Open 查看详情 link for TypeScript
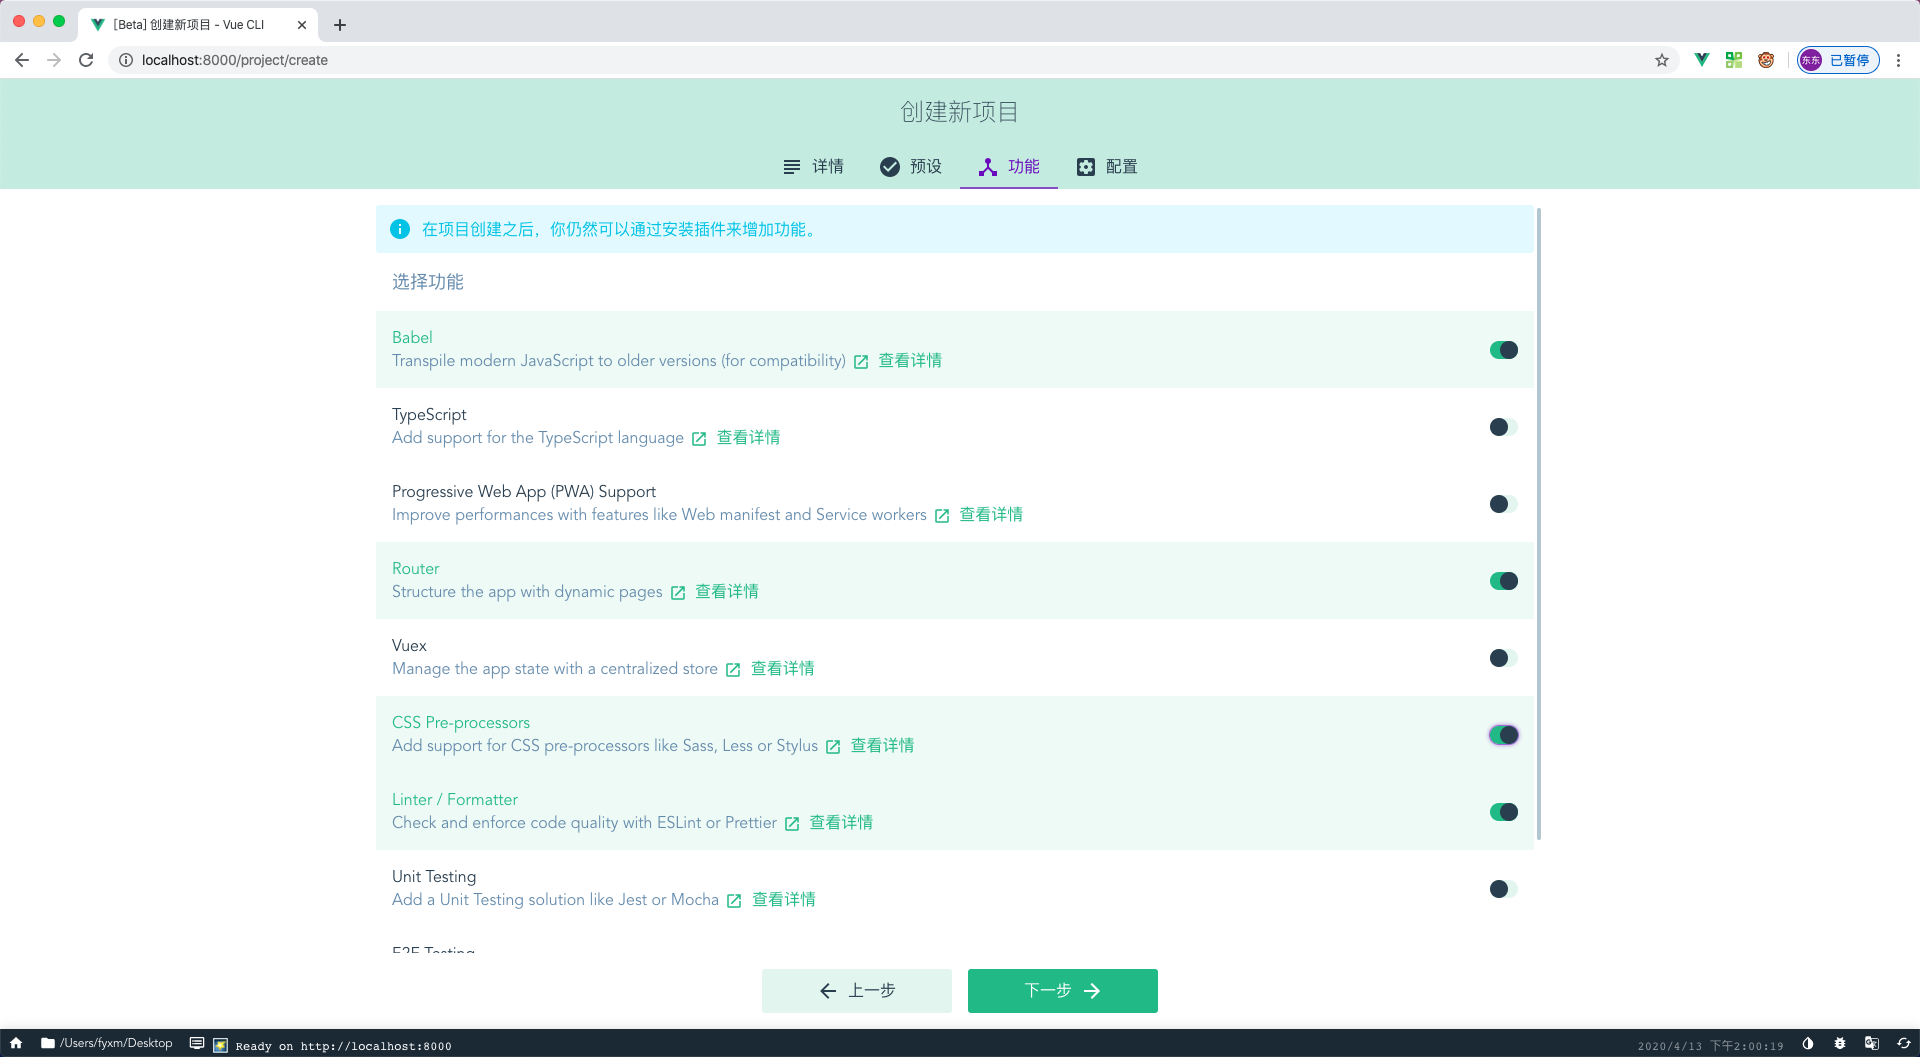1920x1057 pixels. tap(748, 438)
